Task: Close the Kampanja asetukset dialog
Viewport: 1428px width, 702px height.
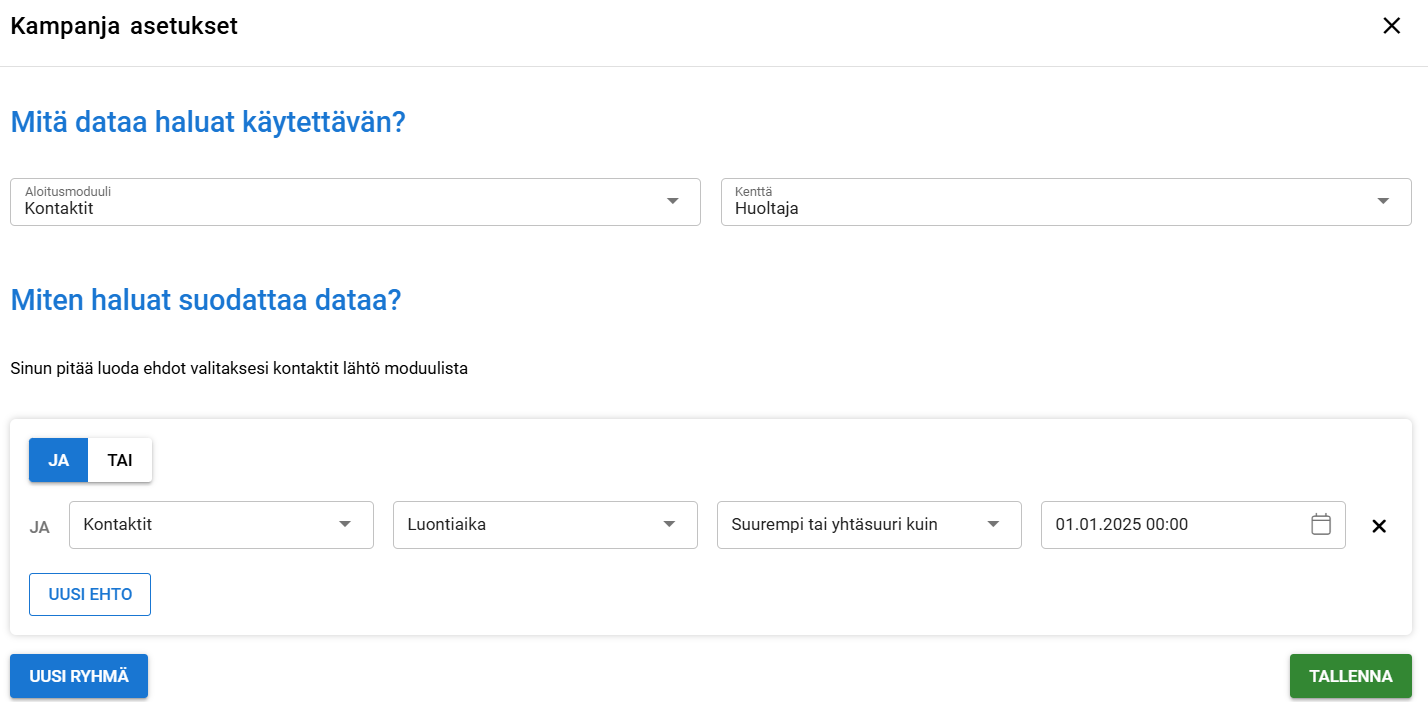Action: pyautogui.click(x=1391, y=27)
